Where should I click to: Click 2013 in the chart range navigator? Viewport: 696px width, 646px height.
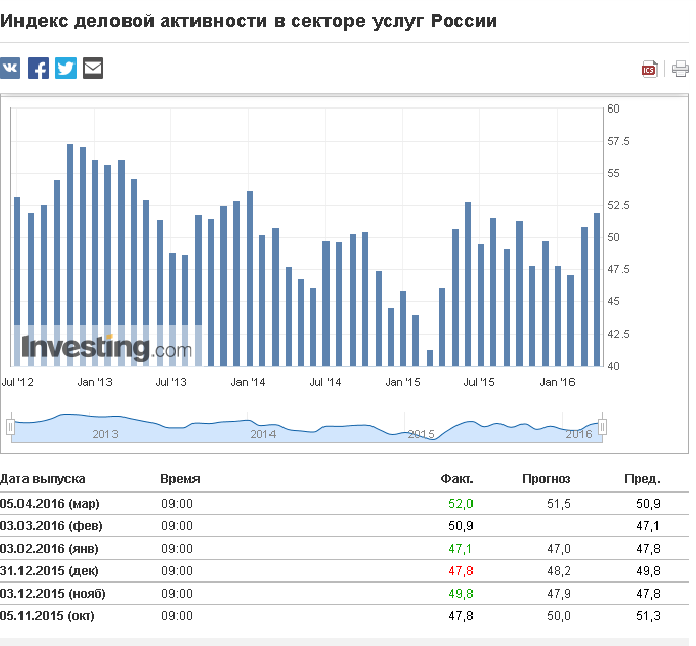click(x=106, y=434)
